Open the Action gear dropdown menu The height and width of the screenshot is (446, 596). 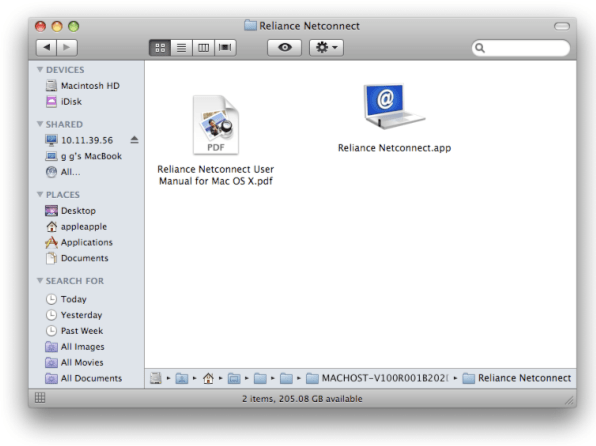click(327, 48)
